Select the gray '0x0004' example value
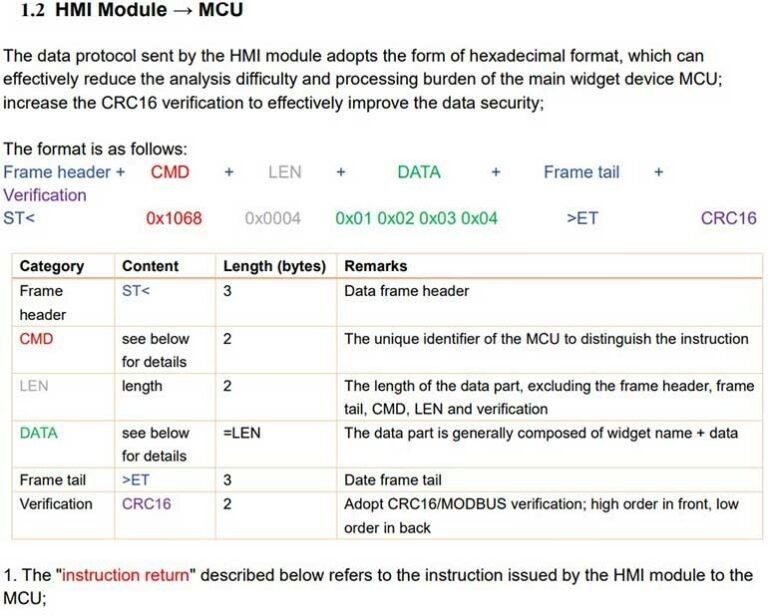Image resolution: width=768 pixels, height=616 pixels. click(272, 218)
